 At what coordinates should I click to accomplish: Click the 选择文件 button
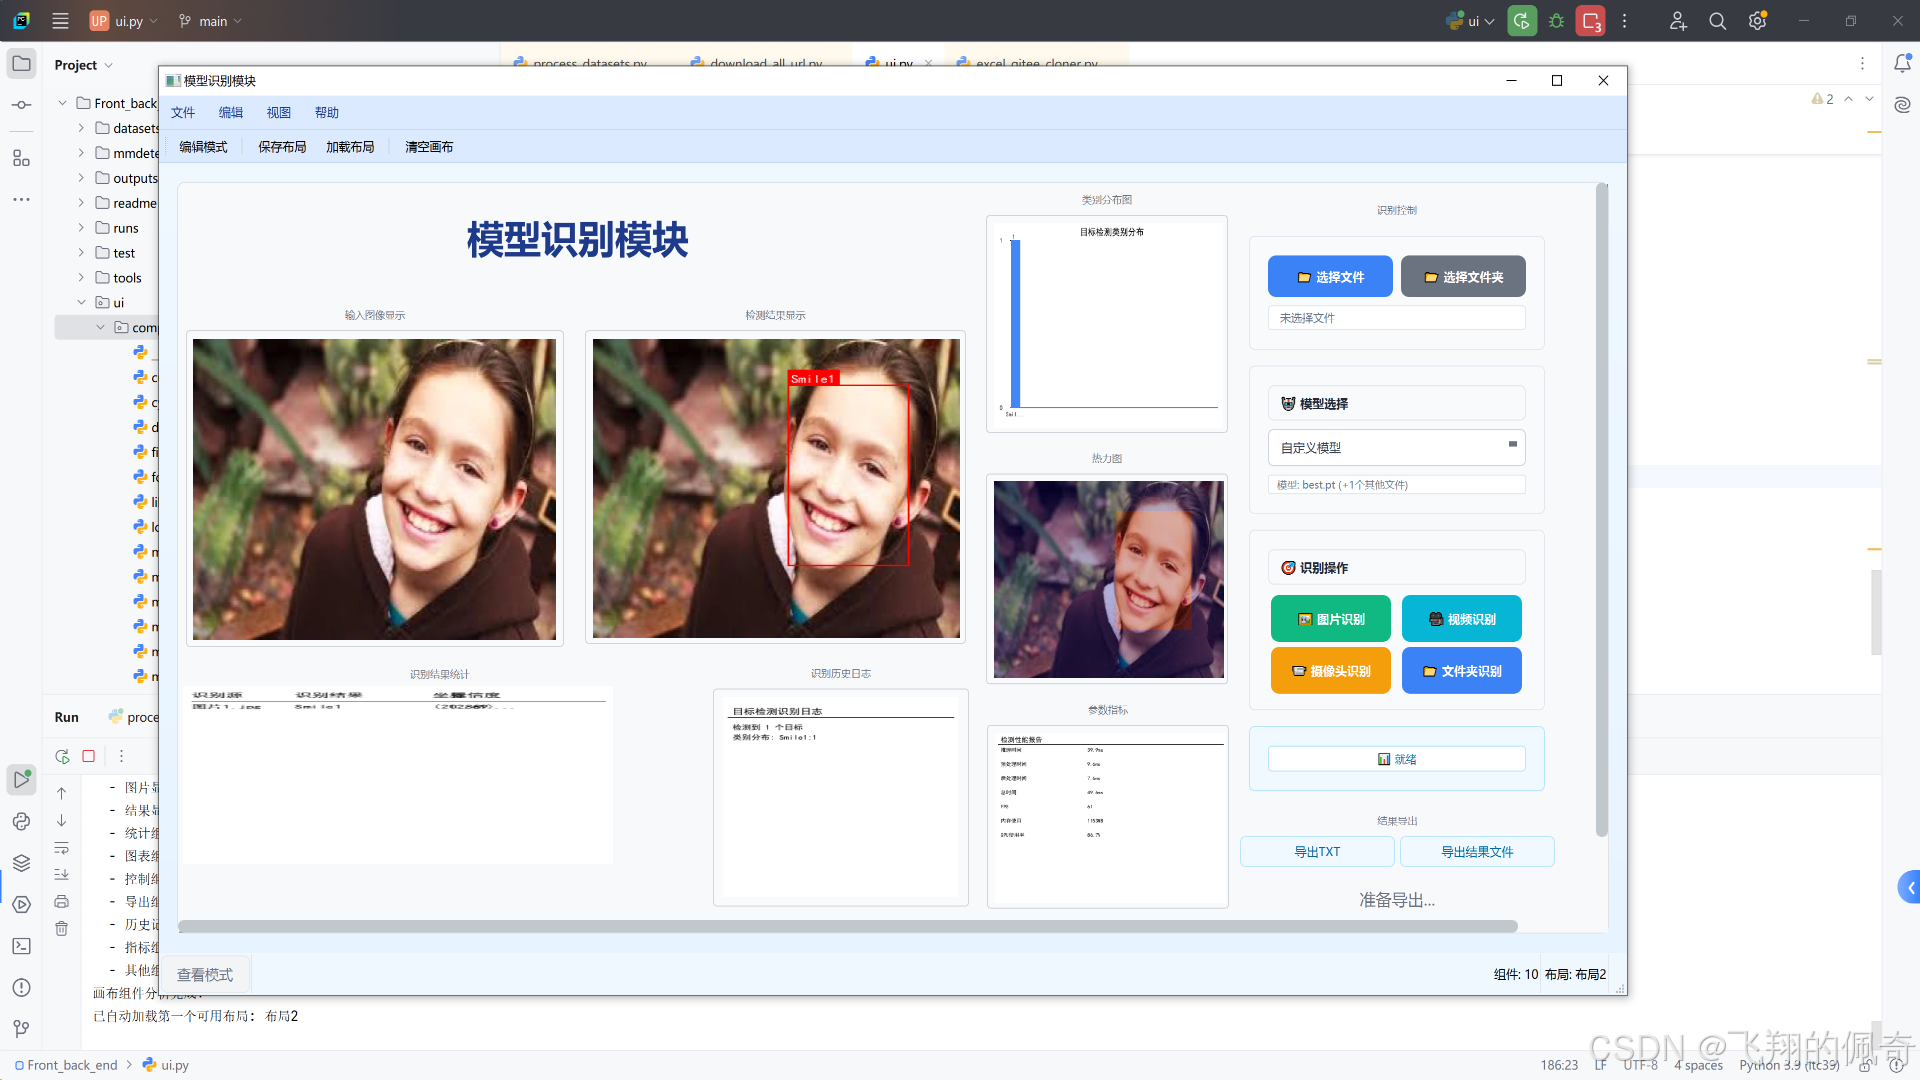[x=1330, y=277]
